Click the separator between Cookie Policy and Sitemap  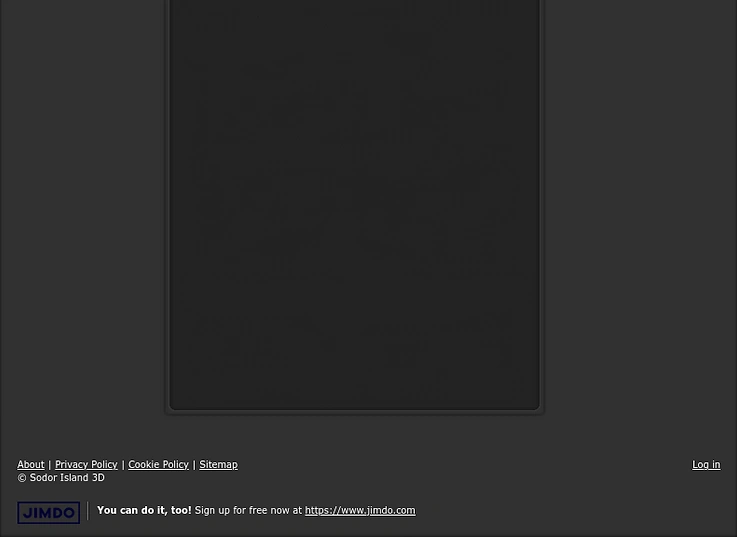[194, 465]
